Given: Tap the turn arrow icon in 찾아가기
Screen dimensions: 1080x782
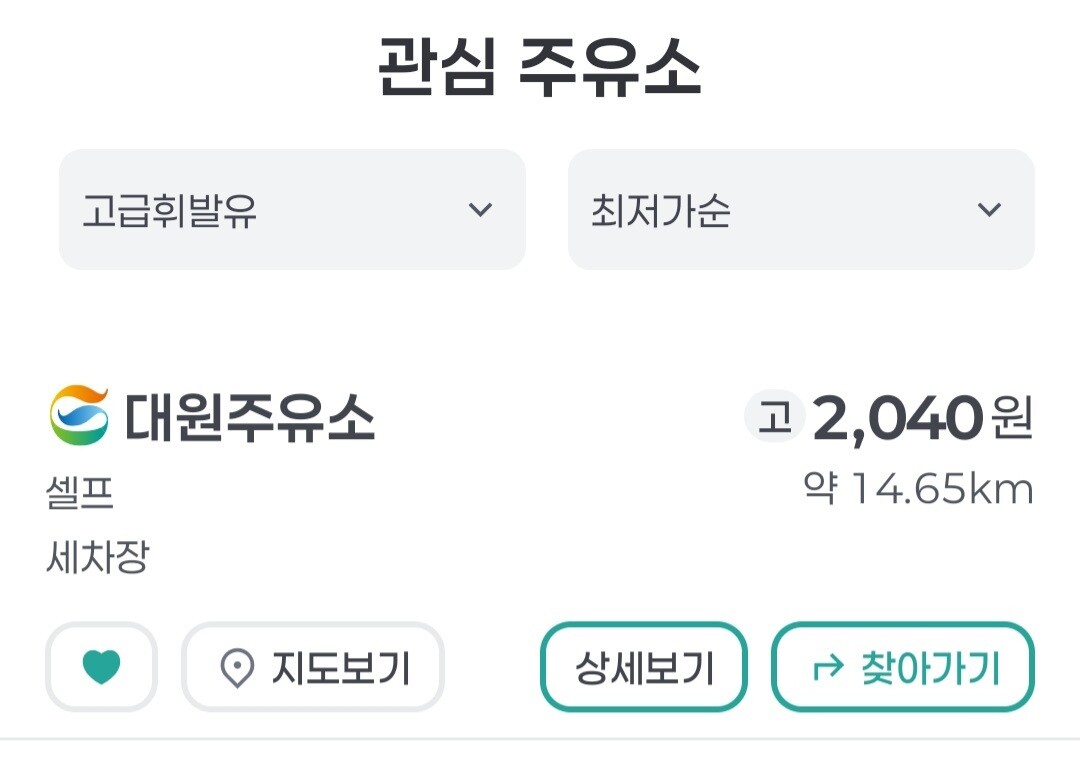Looking at the screenshot, I should click(x=828, y=668).
